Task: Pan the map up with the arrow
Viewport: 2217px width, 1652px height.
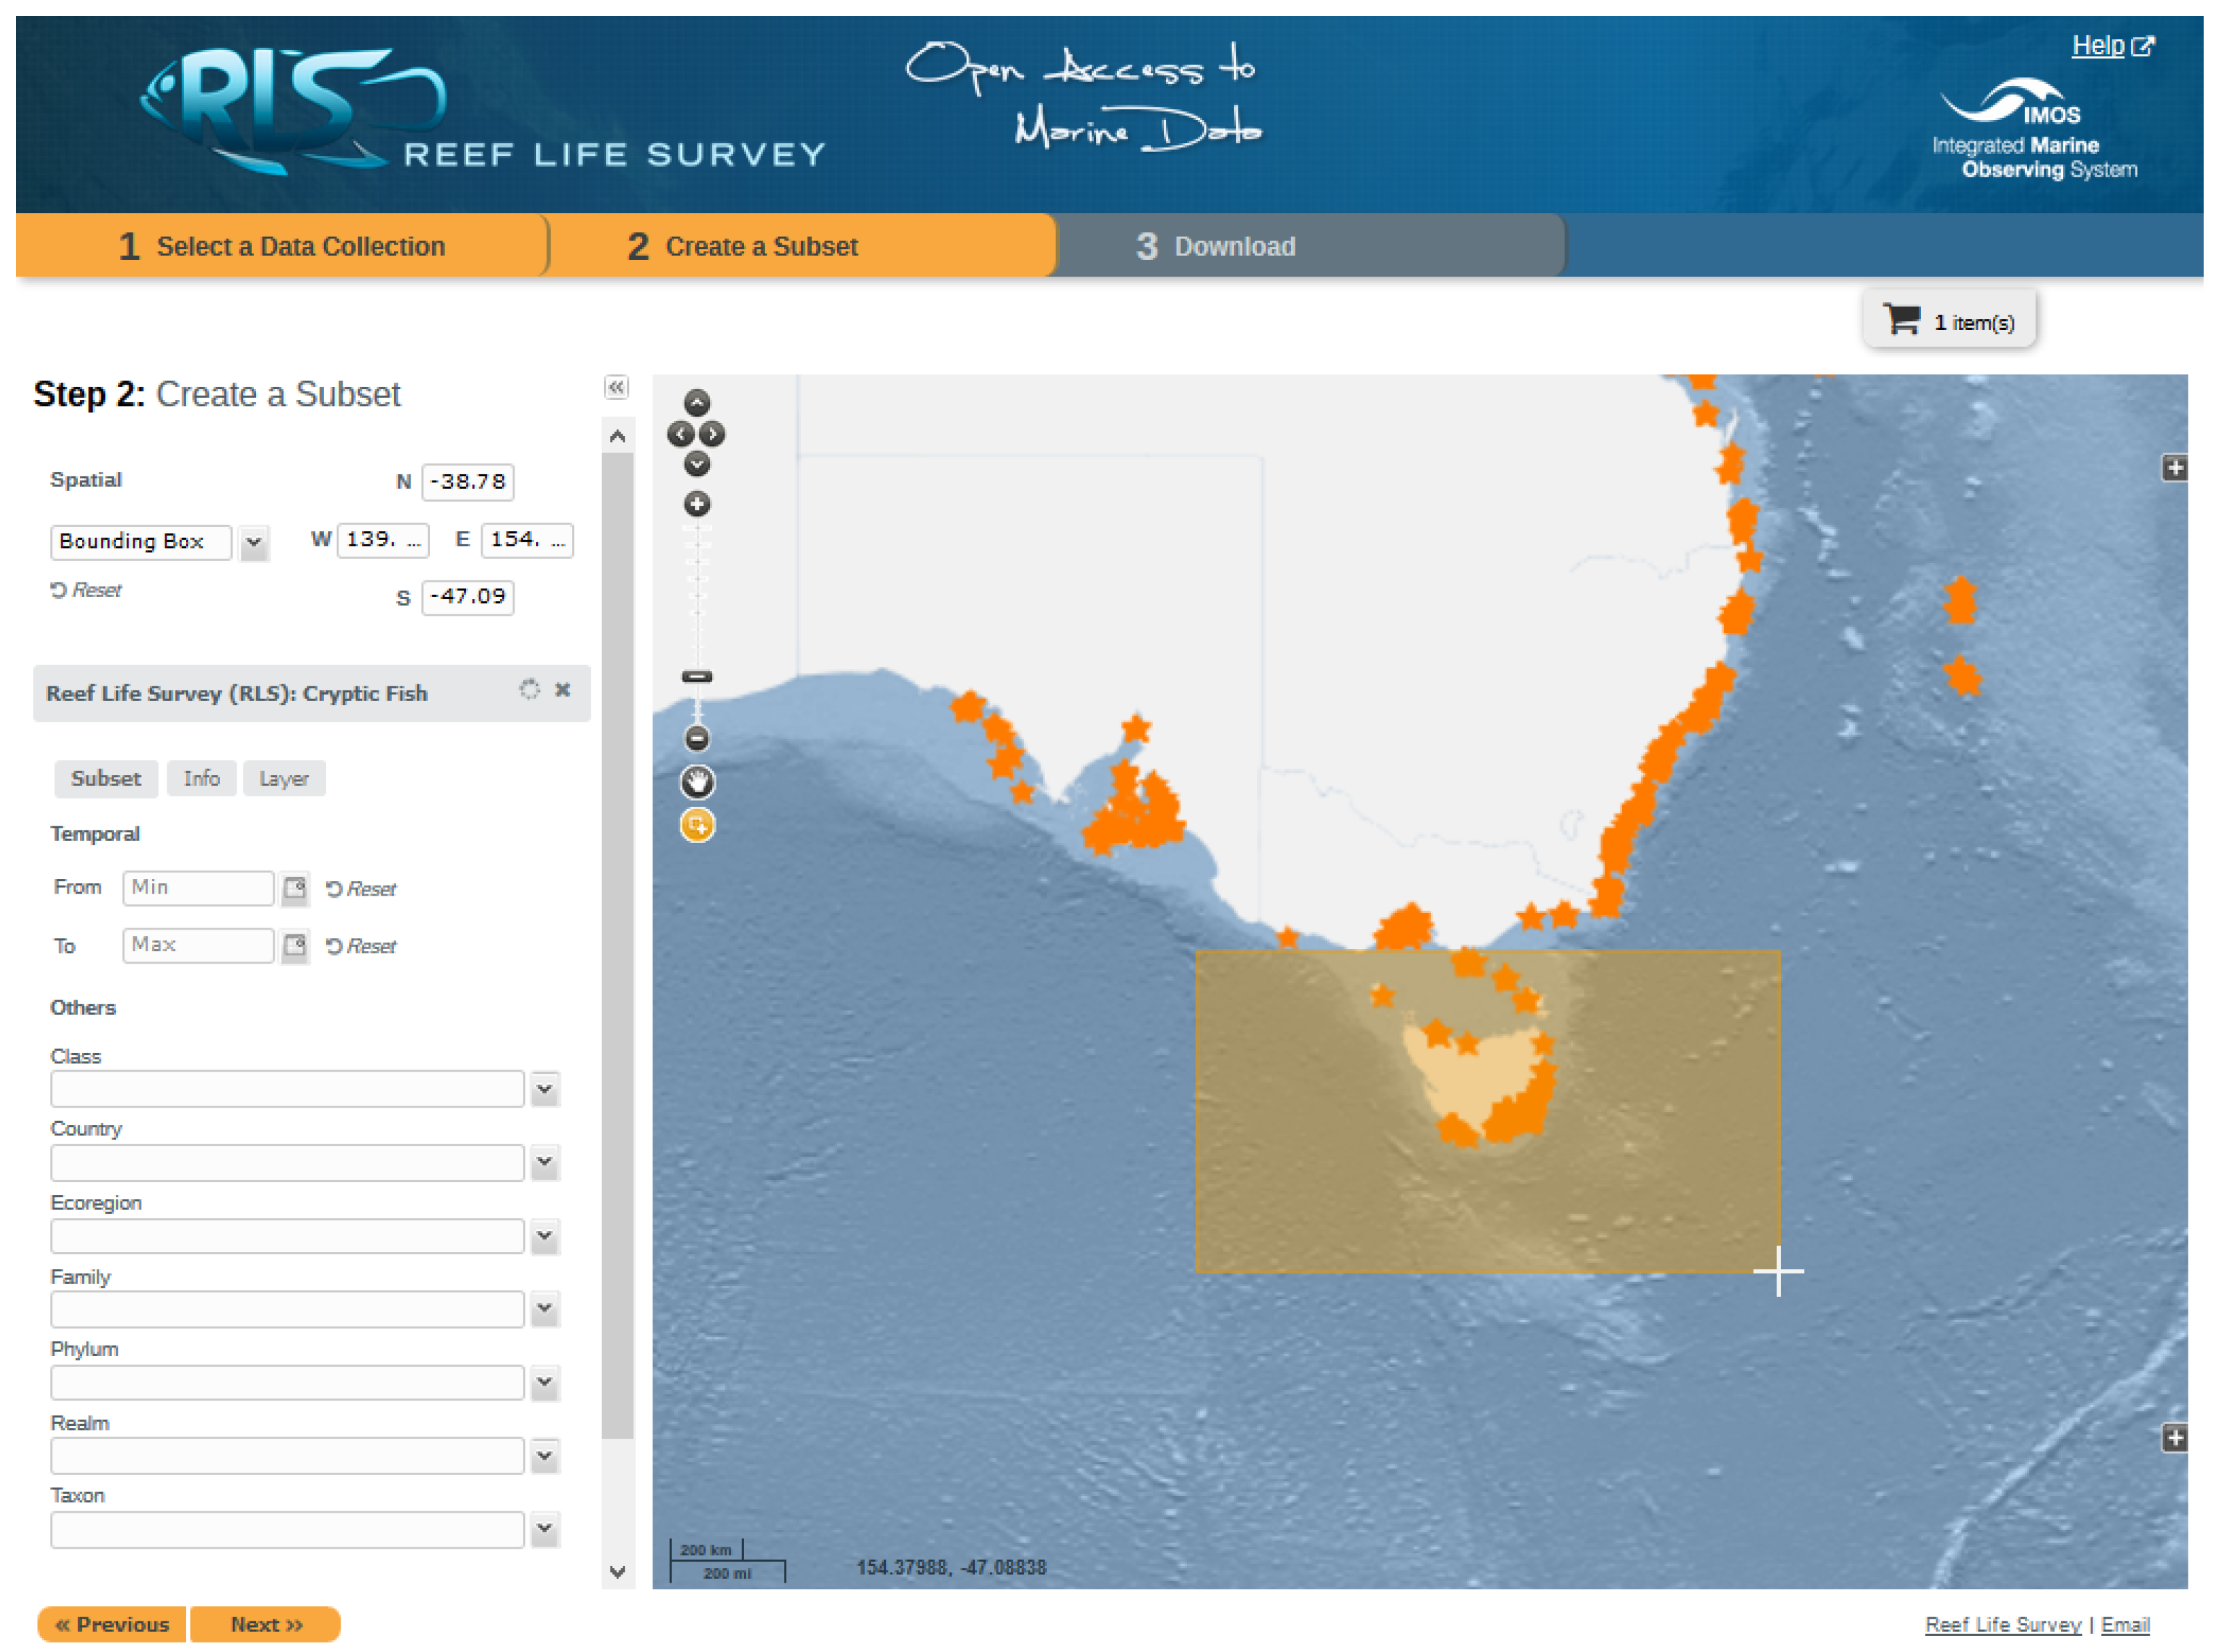Action: tap(697, 402)
